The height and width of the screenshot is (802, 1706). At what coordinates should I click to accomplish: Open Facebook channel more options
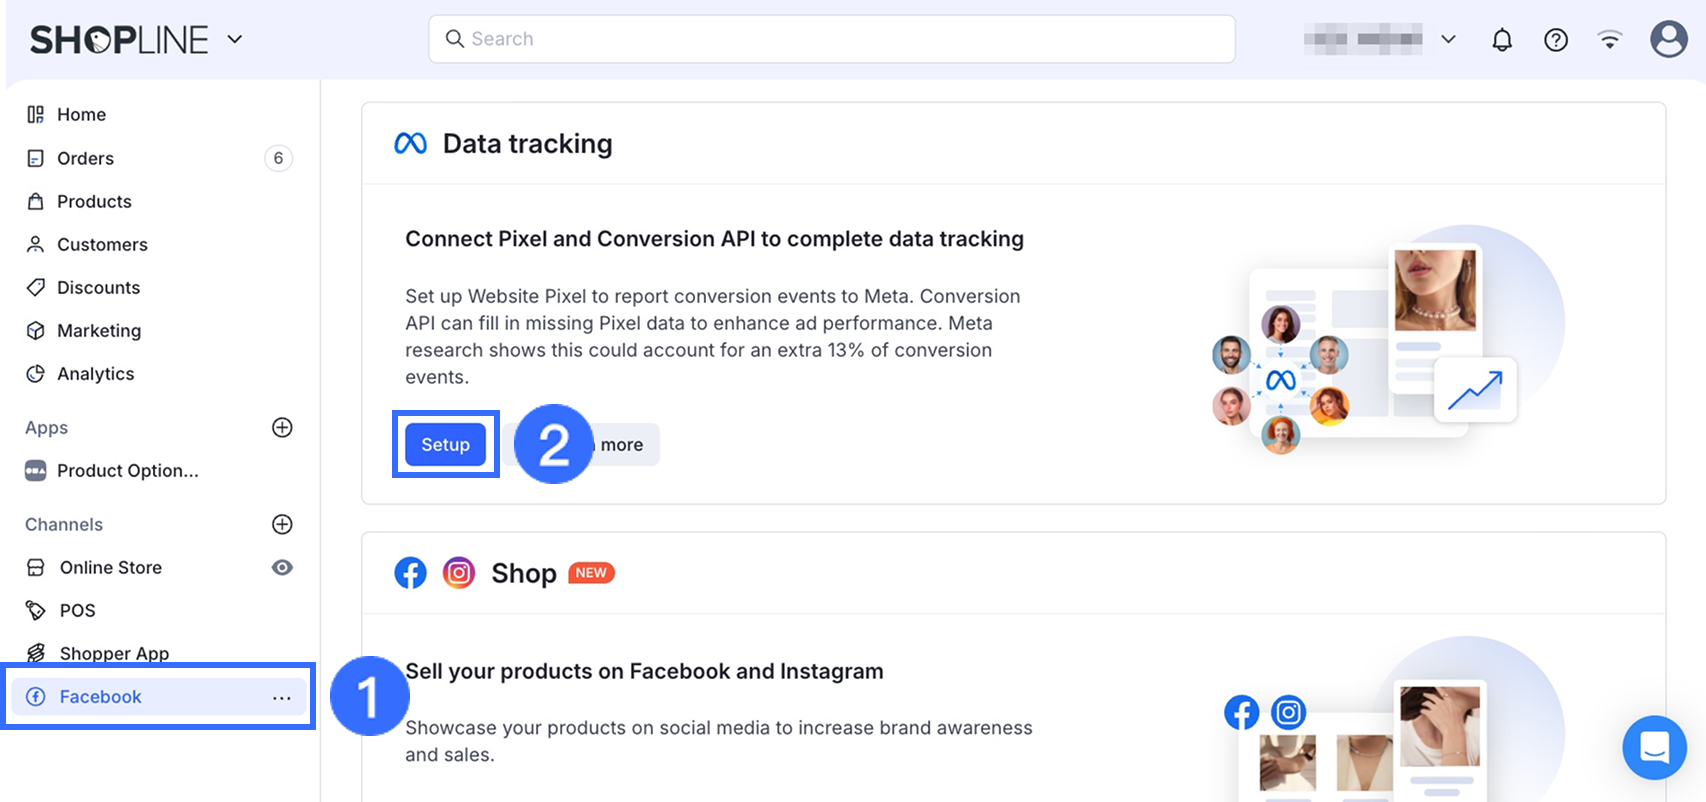click(x=282, y=698)
